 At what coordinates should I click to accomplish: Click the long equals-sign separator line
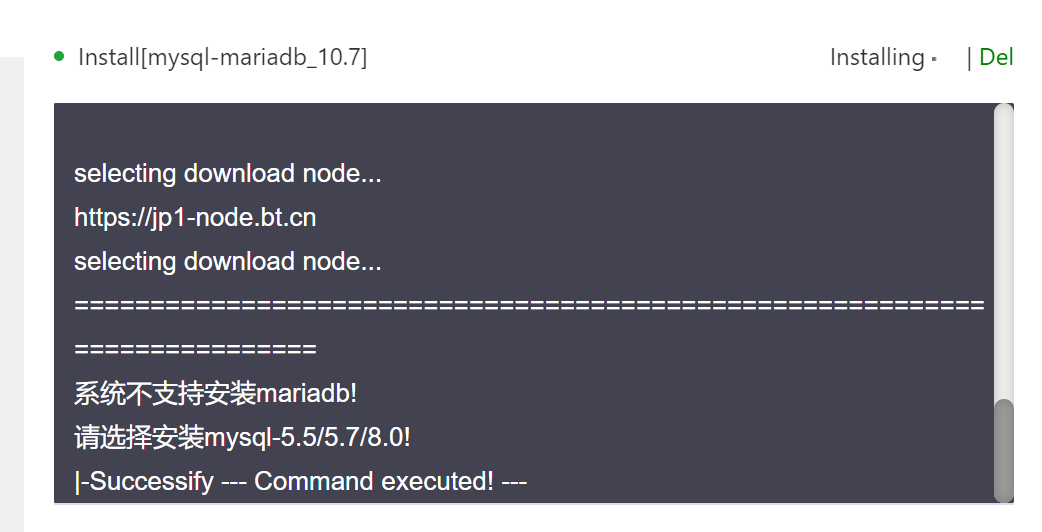(x=528, y=305)
